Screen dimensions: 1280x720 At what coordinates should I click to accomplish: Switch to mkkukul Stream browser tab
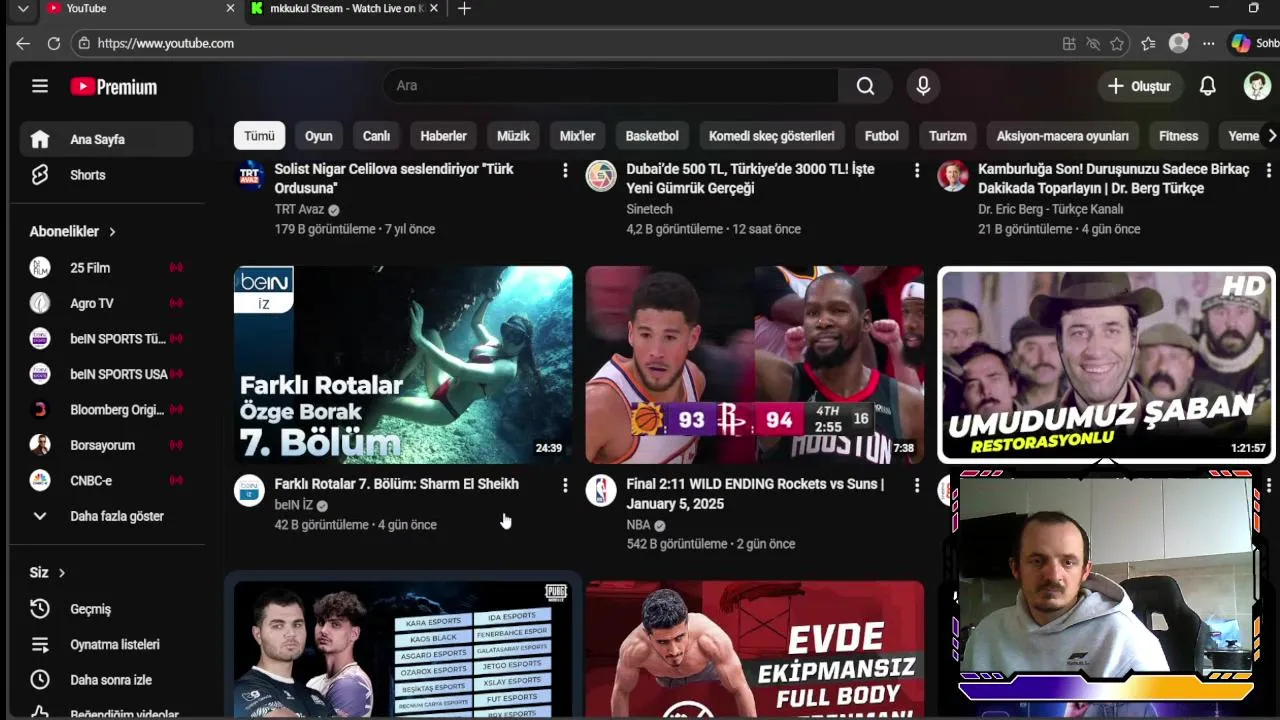coord(345,9)
